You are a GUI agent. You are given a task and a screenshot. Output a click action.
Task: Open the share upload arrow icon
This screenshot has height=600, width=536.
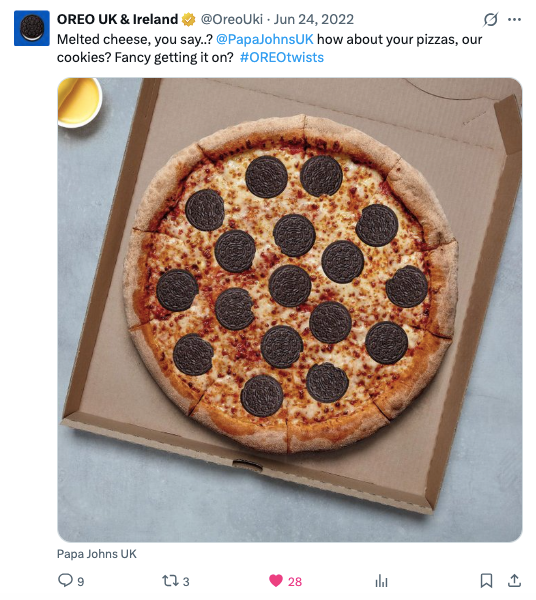(515, 580)
